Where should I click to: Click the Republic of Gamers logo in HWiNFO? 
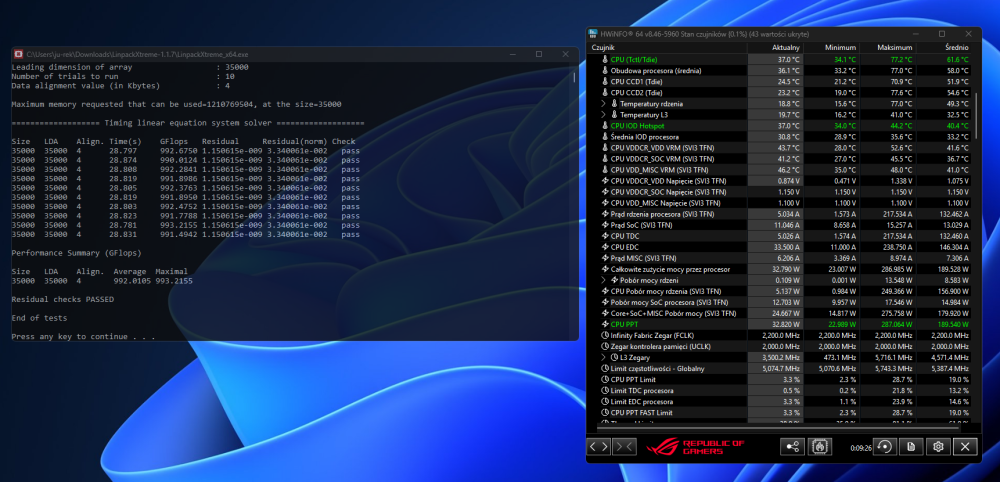(695, 447)
